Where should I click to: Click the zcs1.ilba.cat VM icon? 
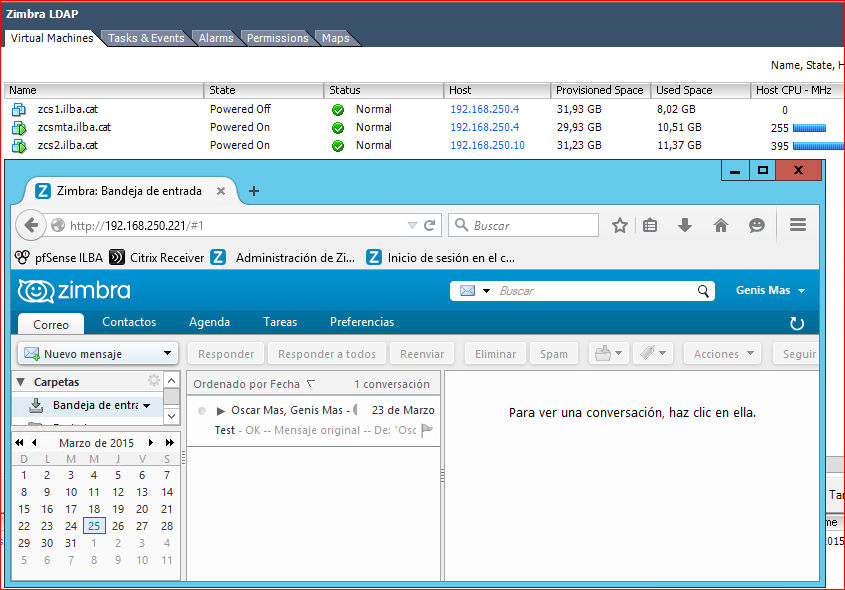(x=19, y=109)
